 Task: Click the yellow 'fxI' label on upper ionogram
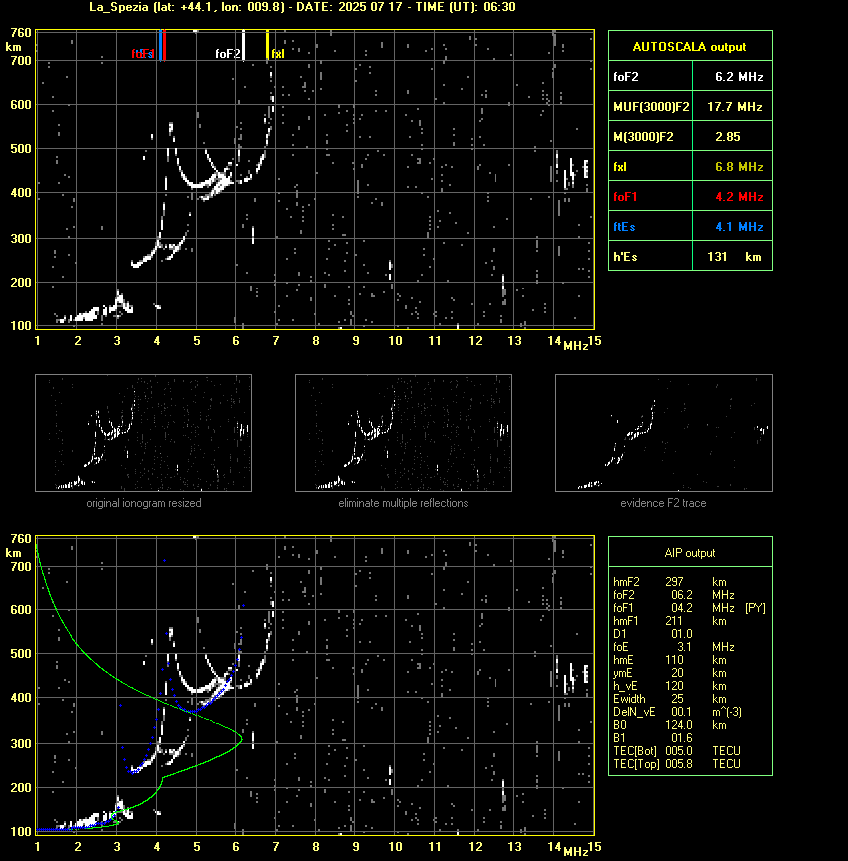[278, 53]
